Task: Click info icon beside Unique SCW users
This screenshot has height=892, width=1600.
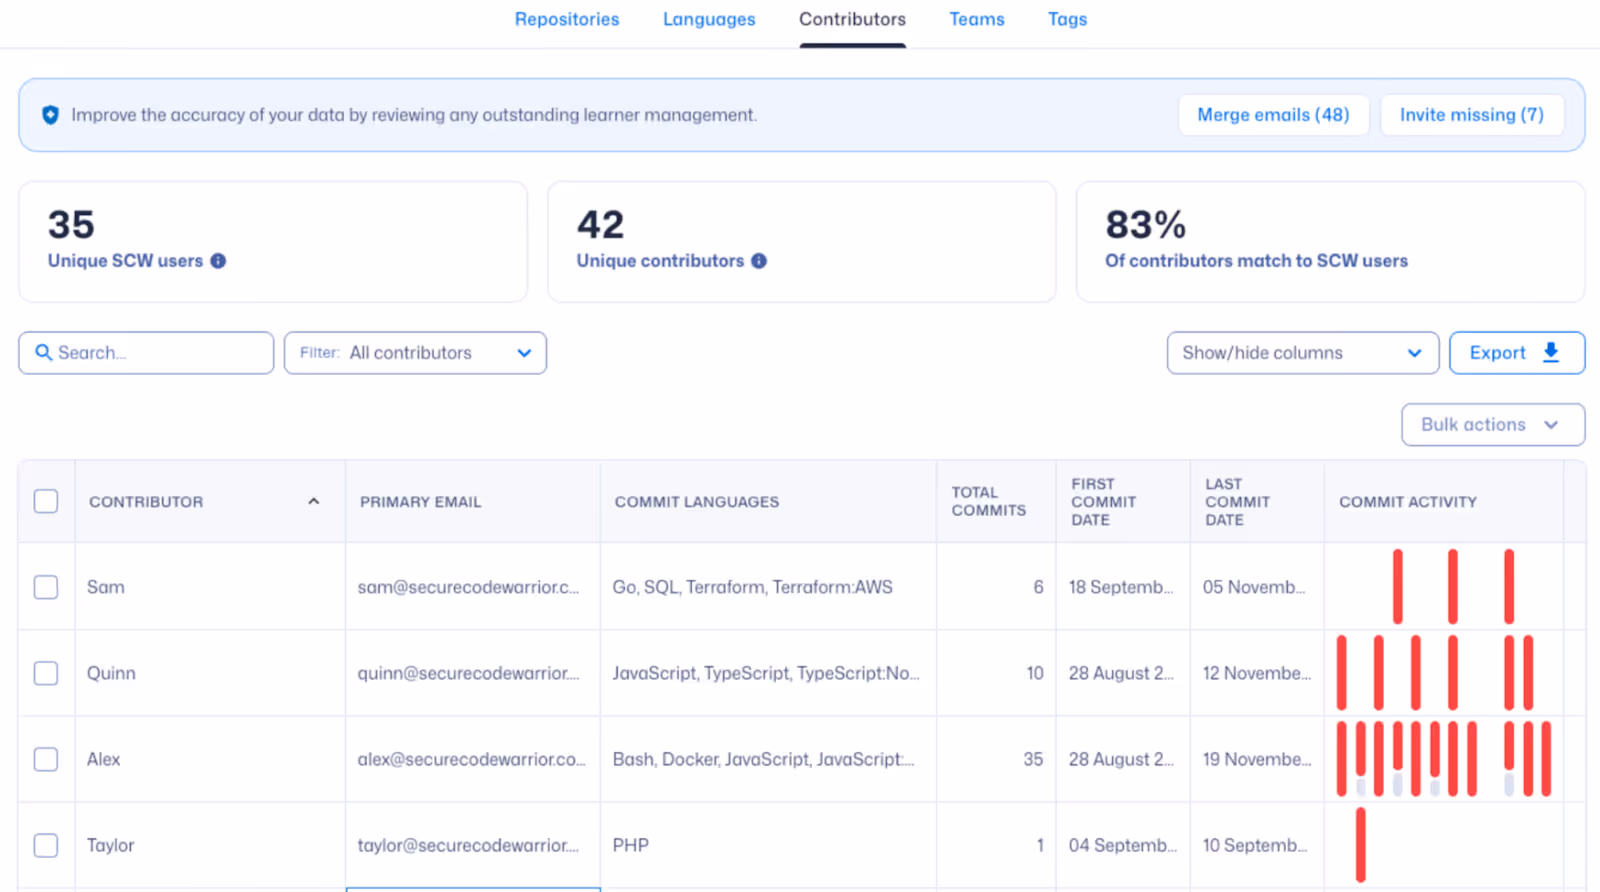Action: pos(218,261)
